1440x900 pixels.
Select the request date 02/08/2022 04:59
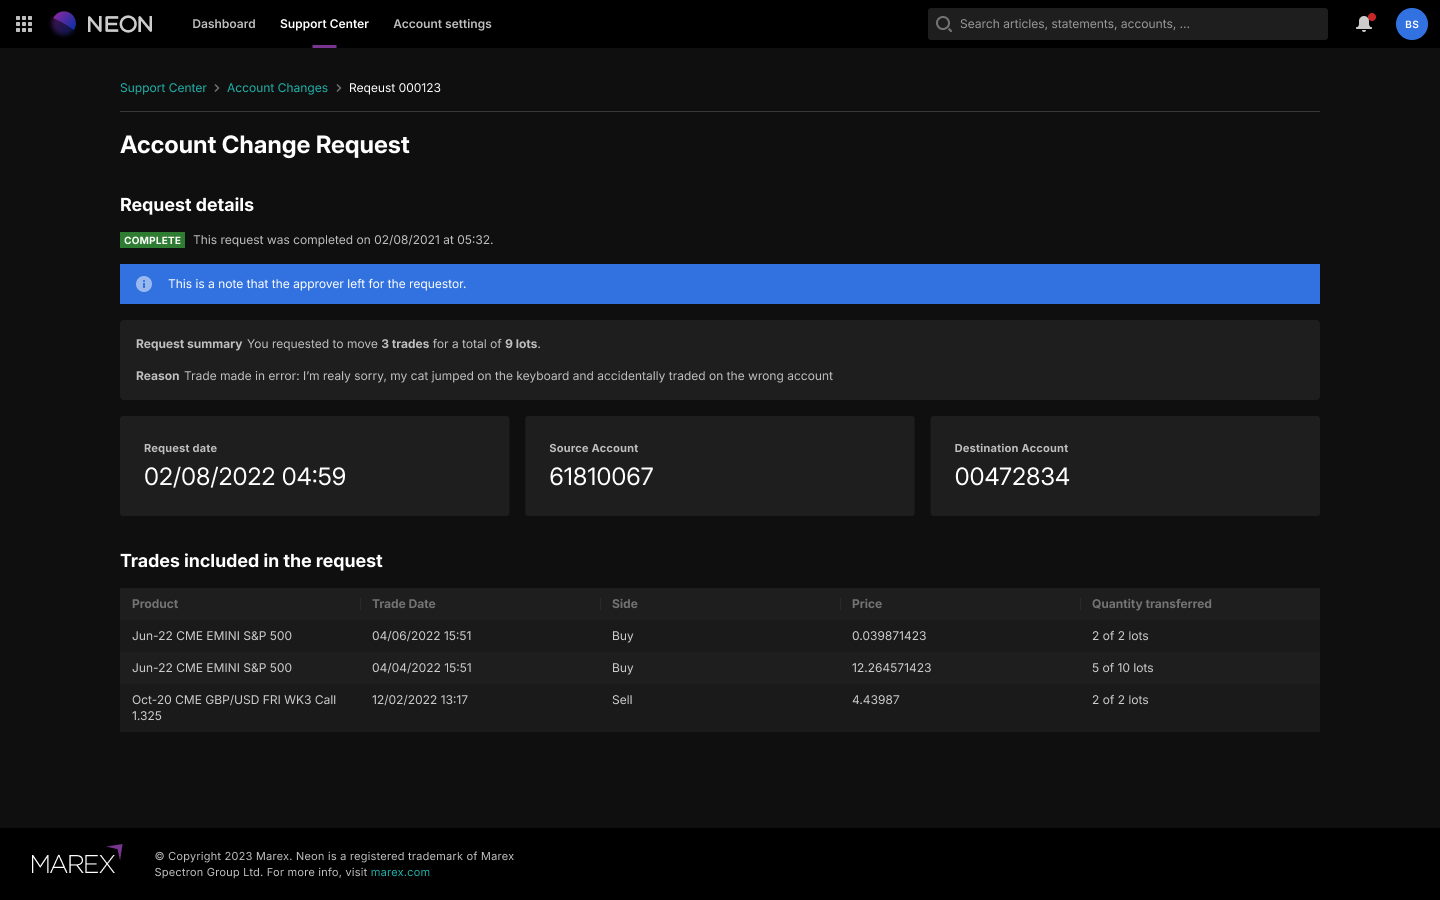(x=245, y=477)
